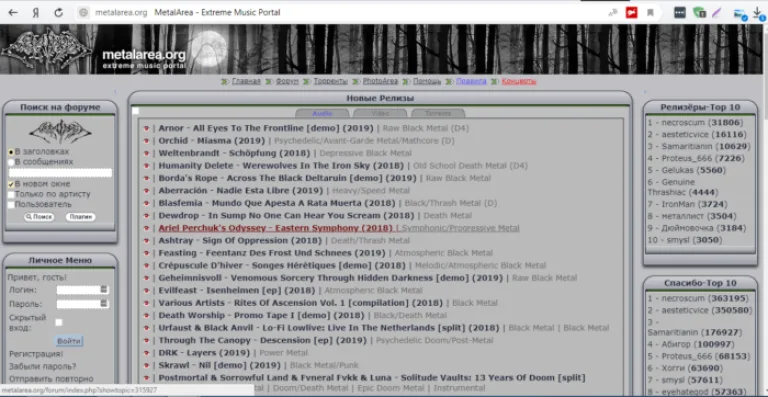
Task: Tick the 'Скрытый вход' checkbox
Action: click(x=59, y=322)
